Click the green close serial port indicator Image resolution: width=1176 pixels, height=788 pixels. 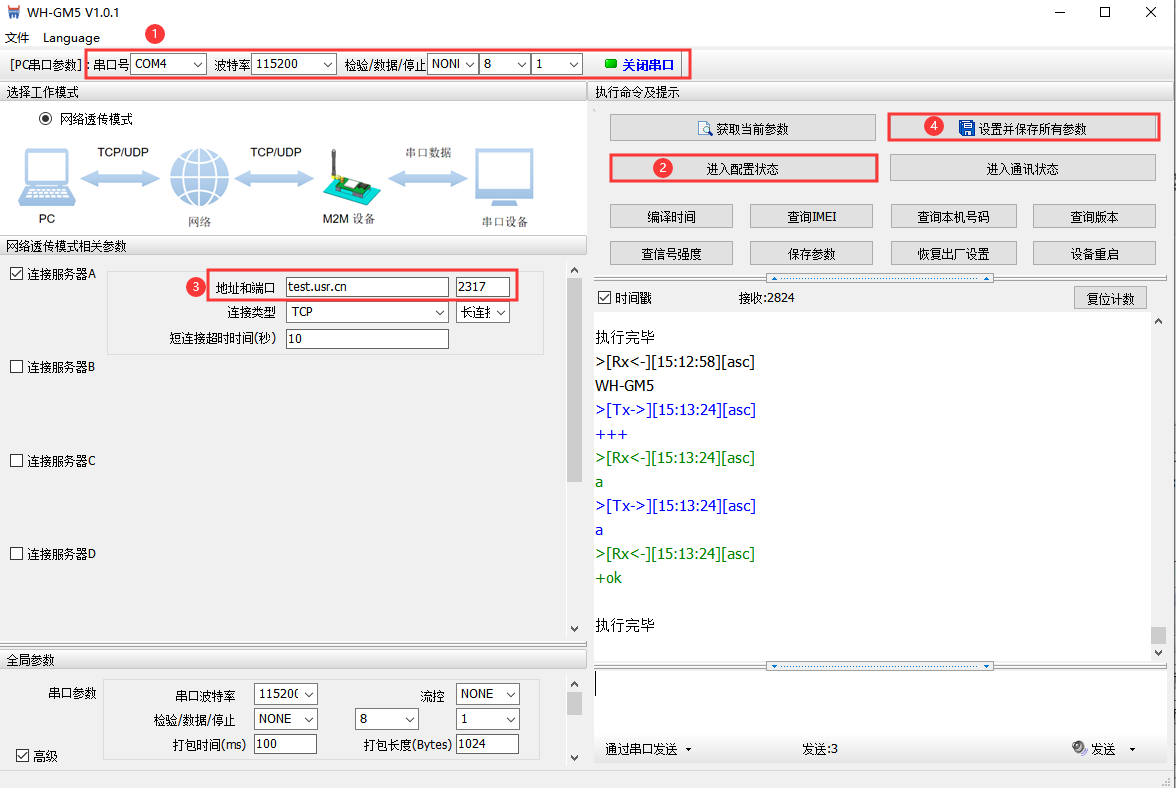coord(611,64)
